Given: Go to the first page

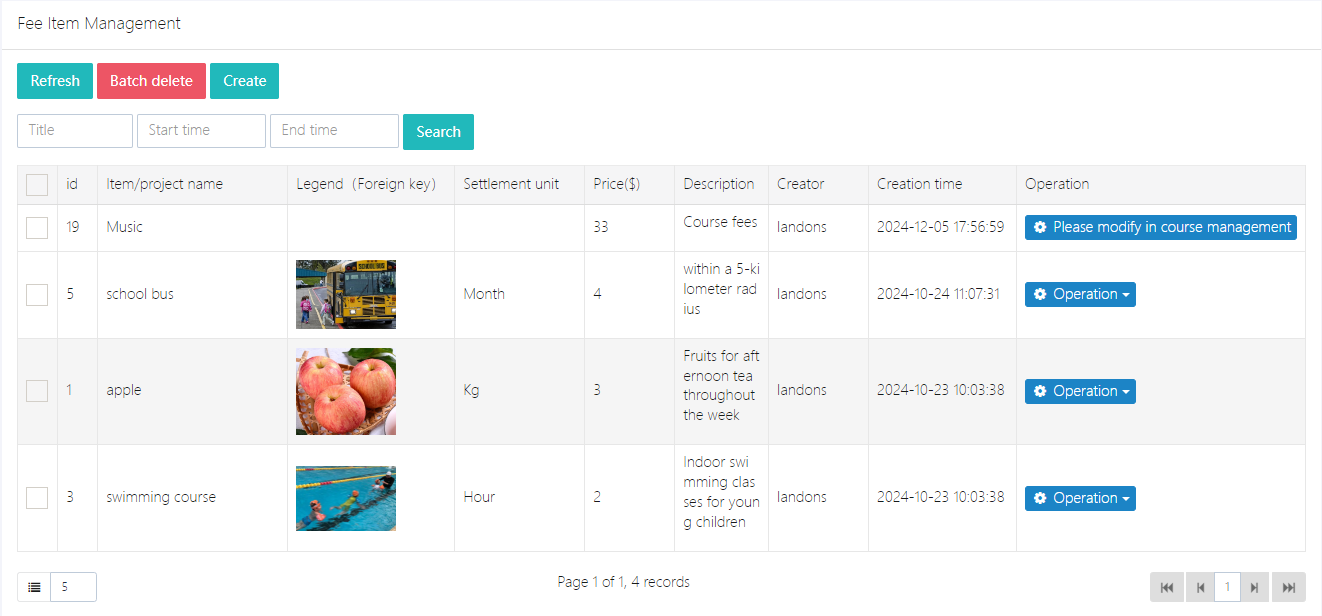Looking at the screenshot, I should [x=1167, y=587].
